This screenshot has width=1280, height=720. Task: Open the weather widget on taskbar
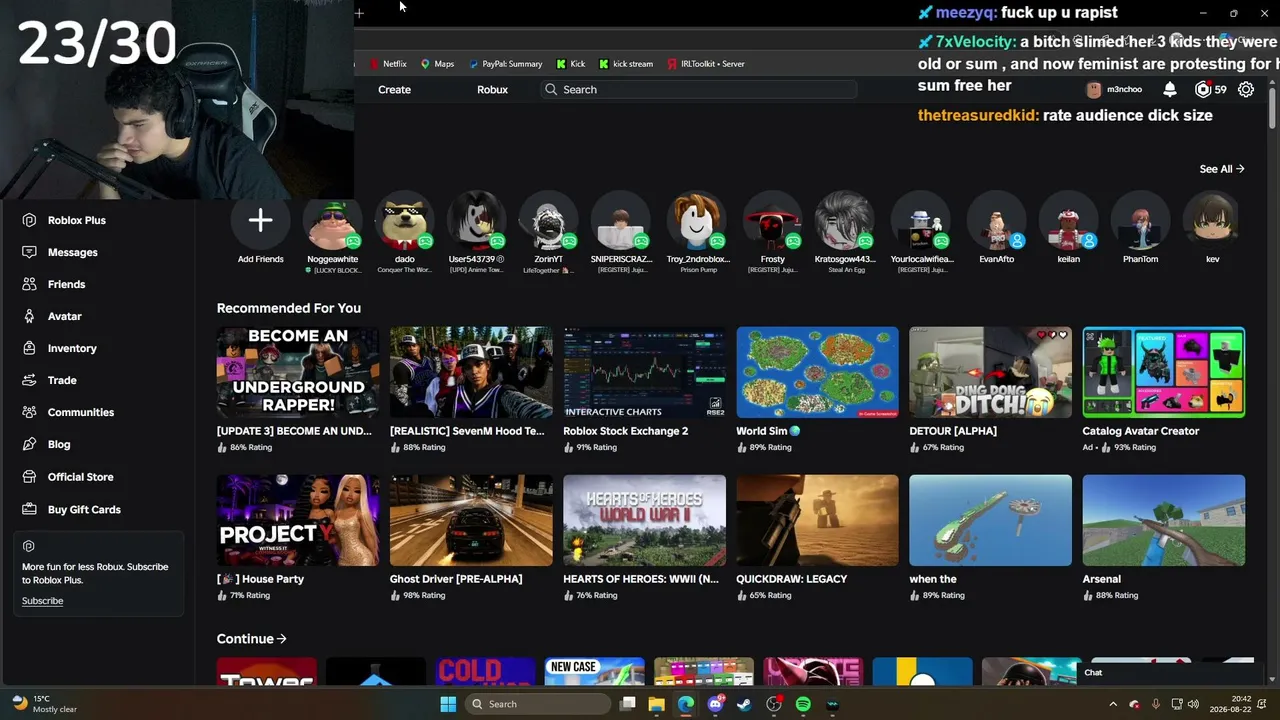43,704
